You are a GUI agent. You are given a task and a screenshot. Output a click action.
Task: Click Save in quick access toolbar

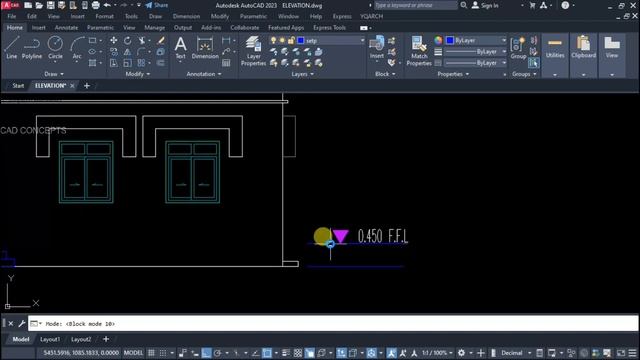click(x=50, y=5)
